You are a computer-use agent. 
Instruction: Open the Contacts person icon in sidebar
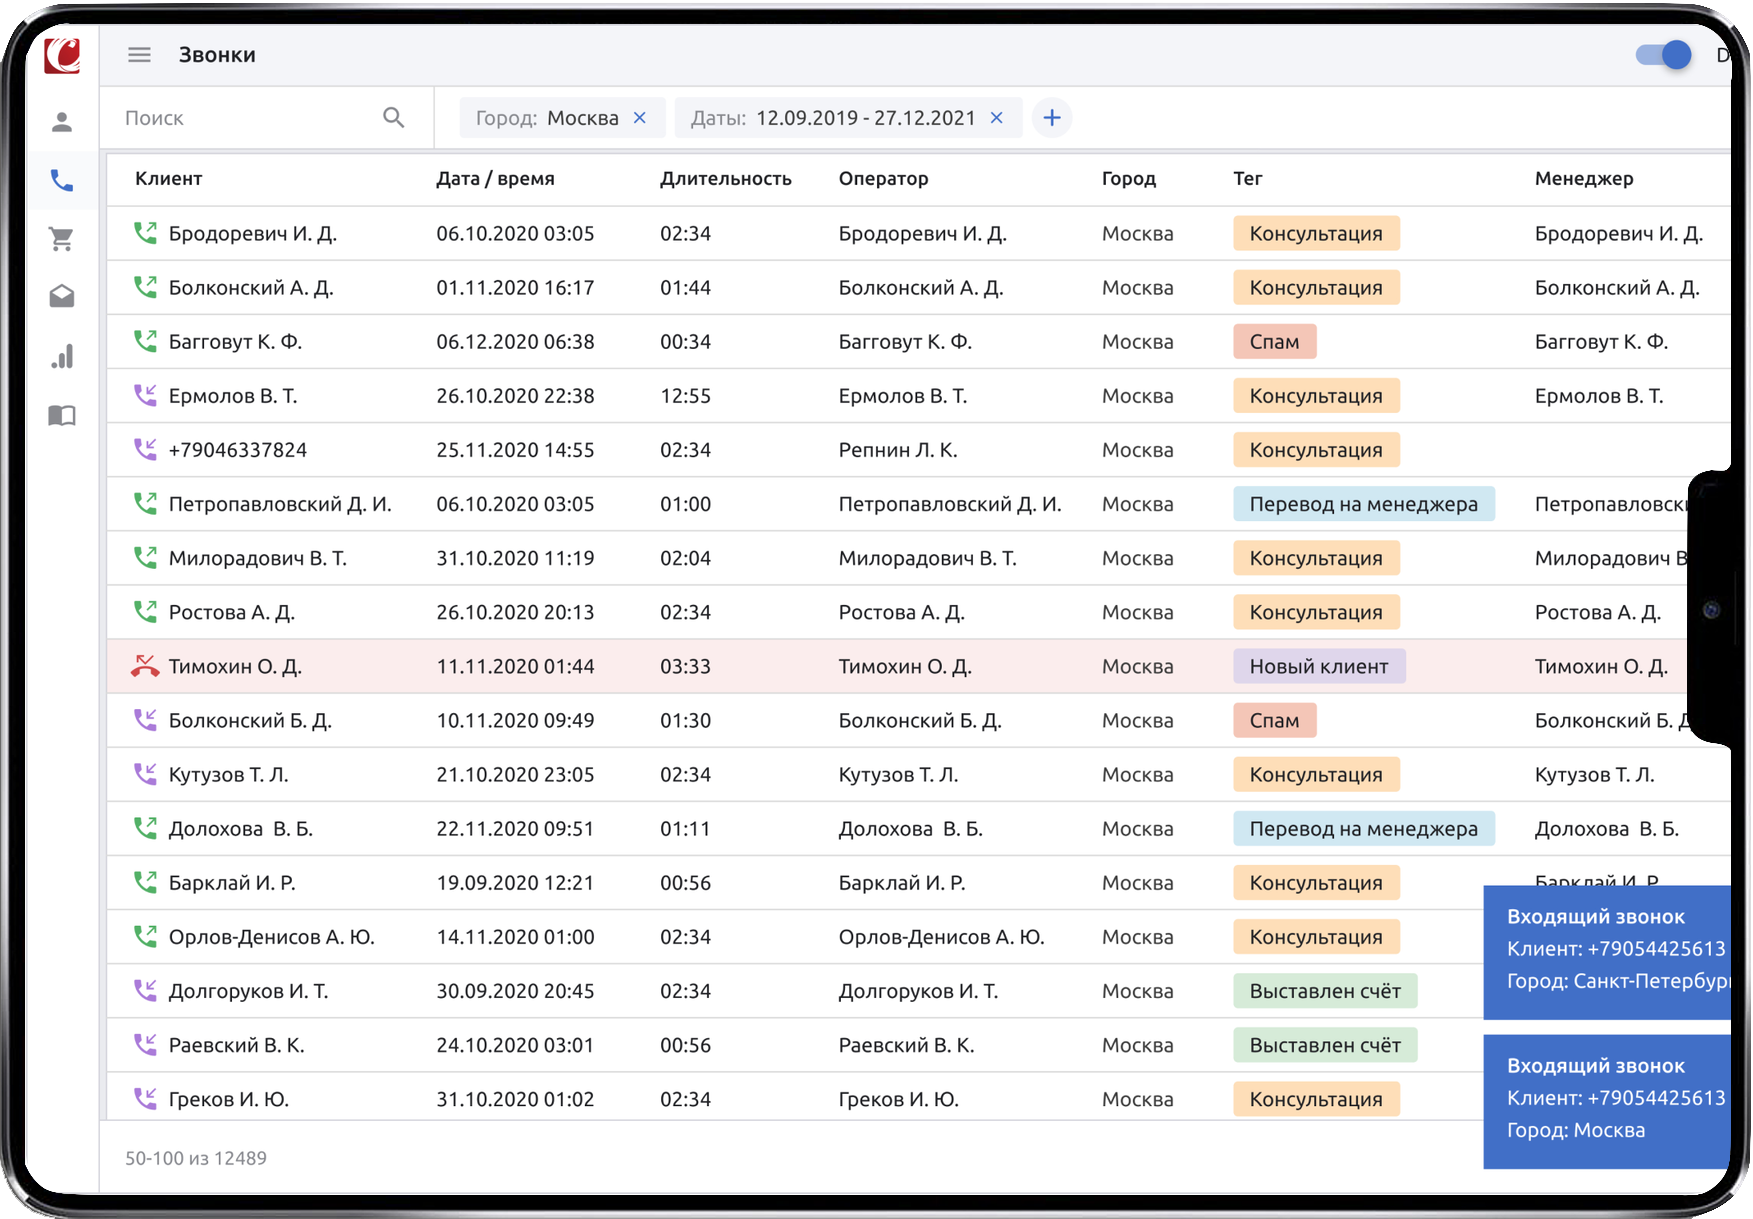[62, 122]
